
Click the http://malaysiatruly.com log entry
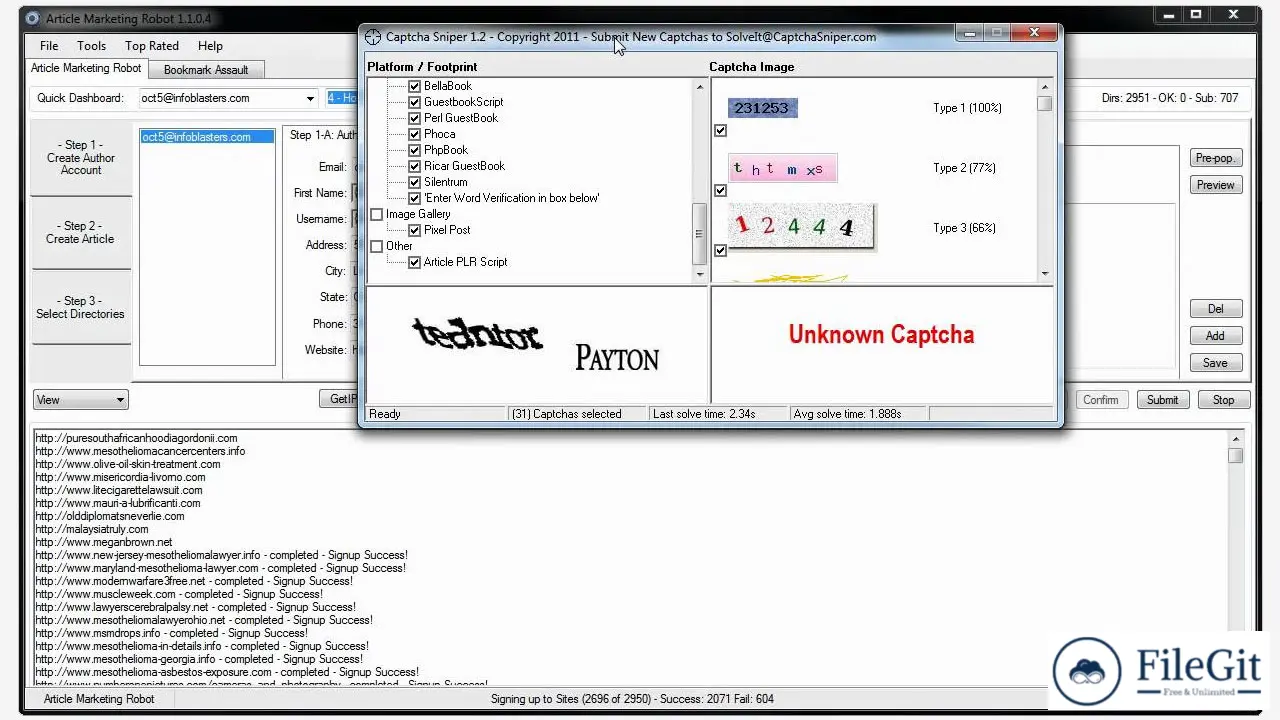click(92, 529)
